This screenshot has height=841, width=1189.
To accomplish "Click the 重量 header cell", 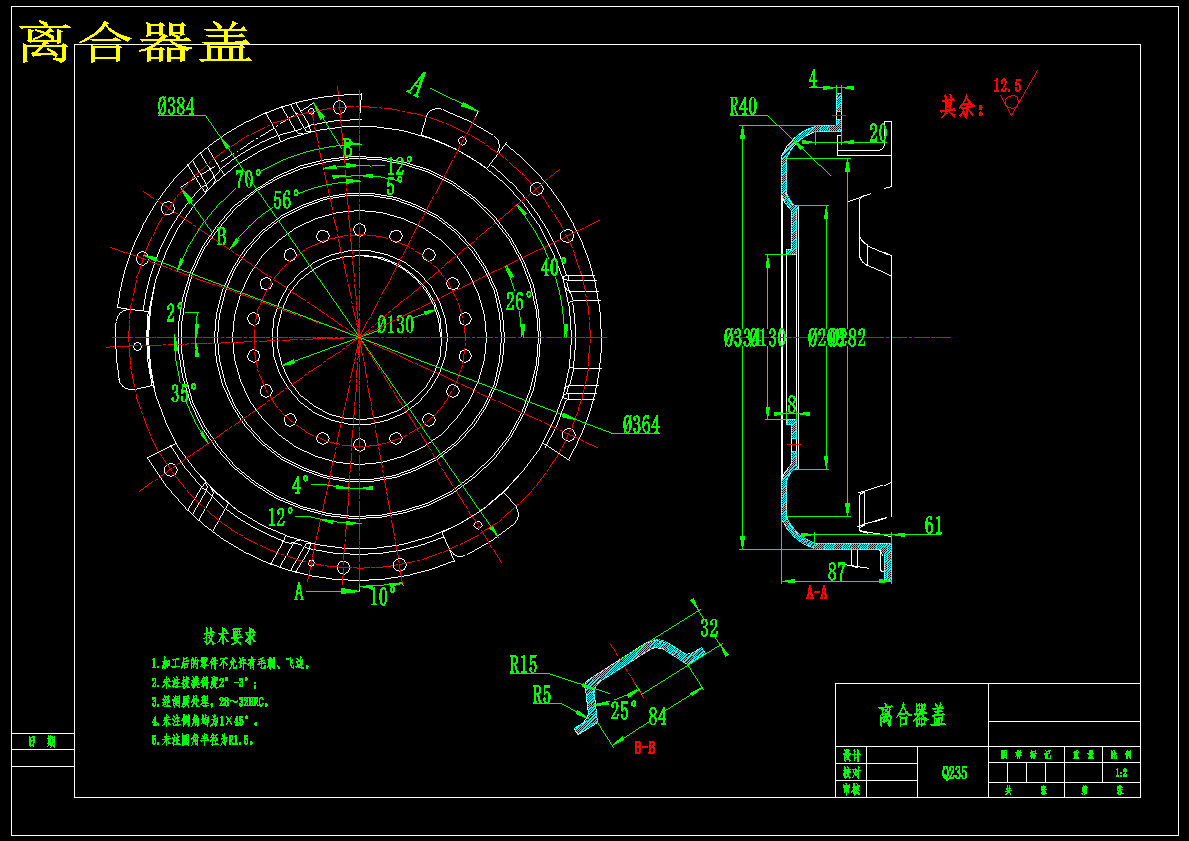I will coord(1084,755).
